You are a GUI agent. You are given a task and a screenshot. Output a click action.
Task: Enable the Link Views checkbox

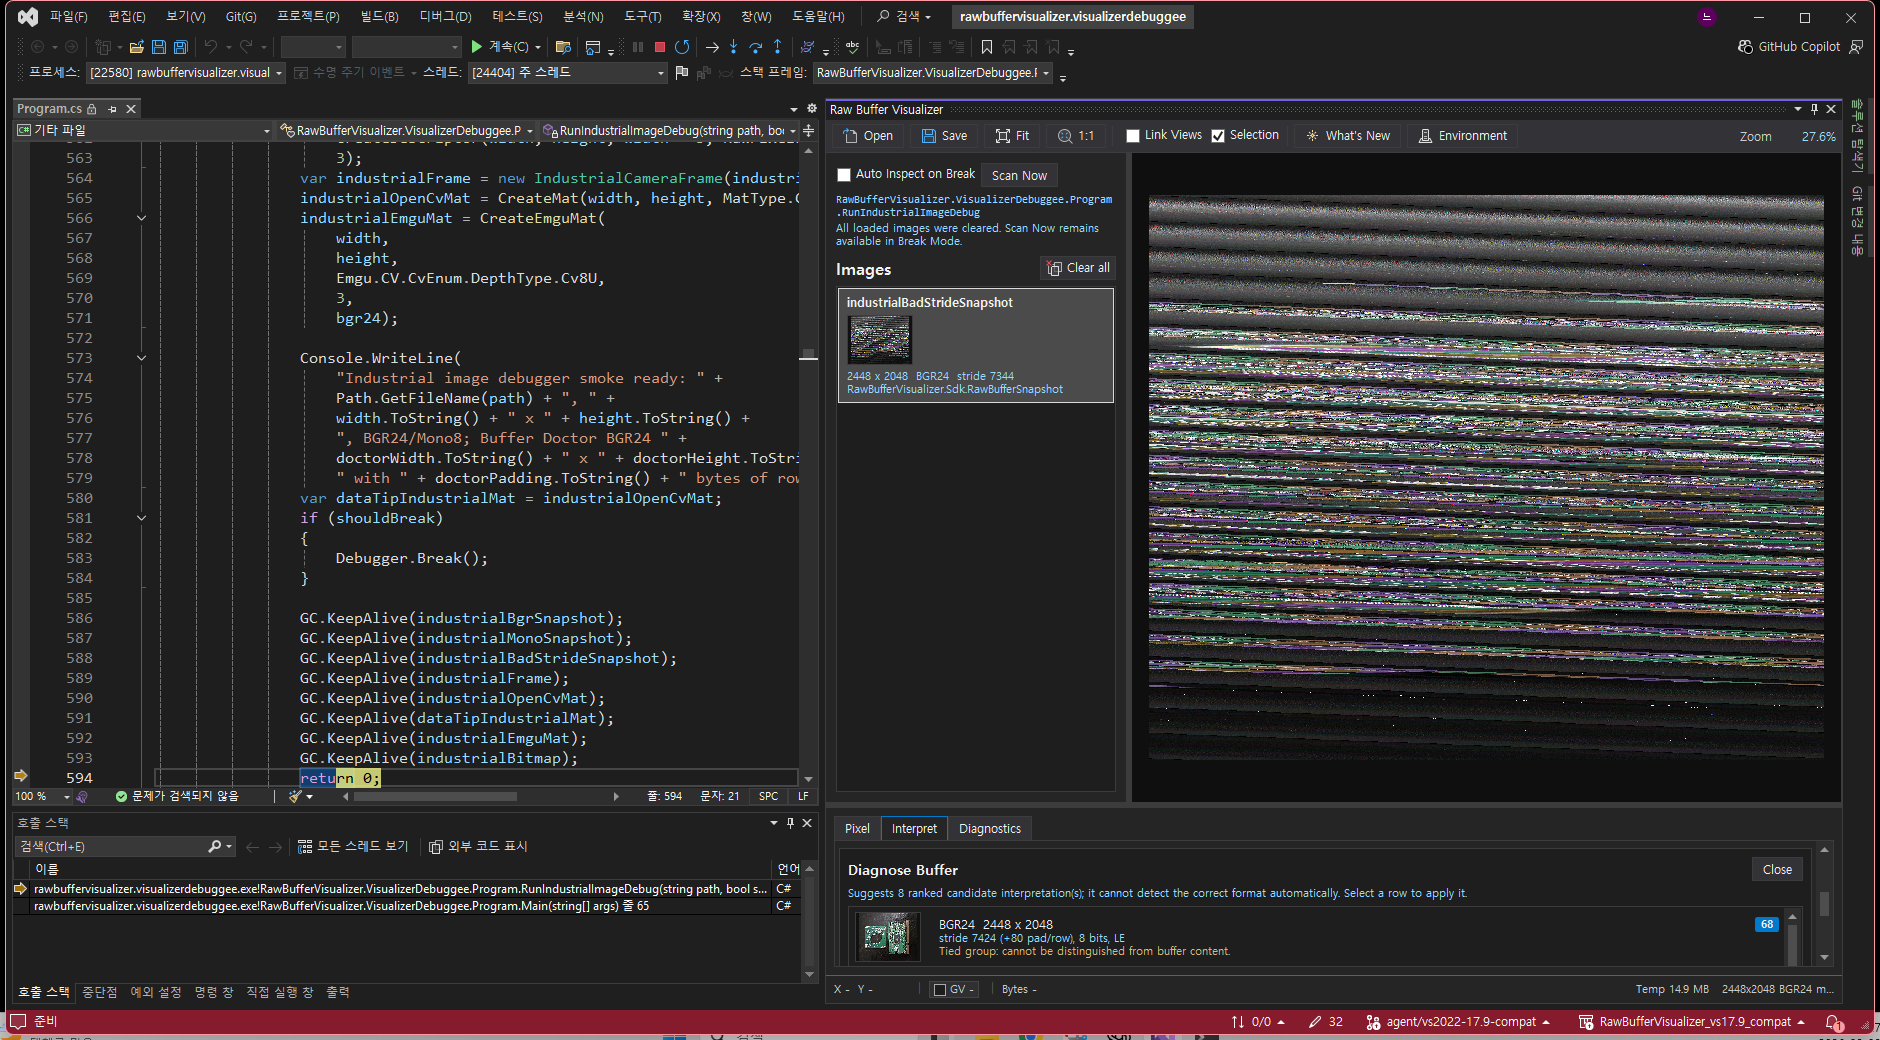click(x=1133, y=136)
